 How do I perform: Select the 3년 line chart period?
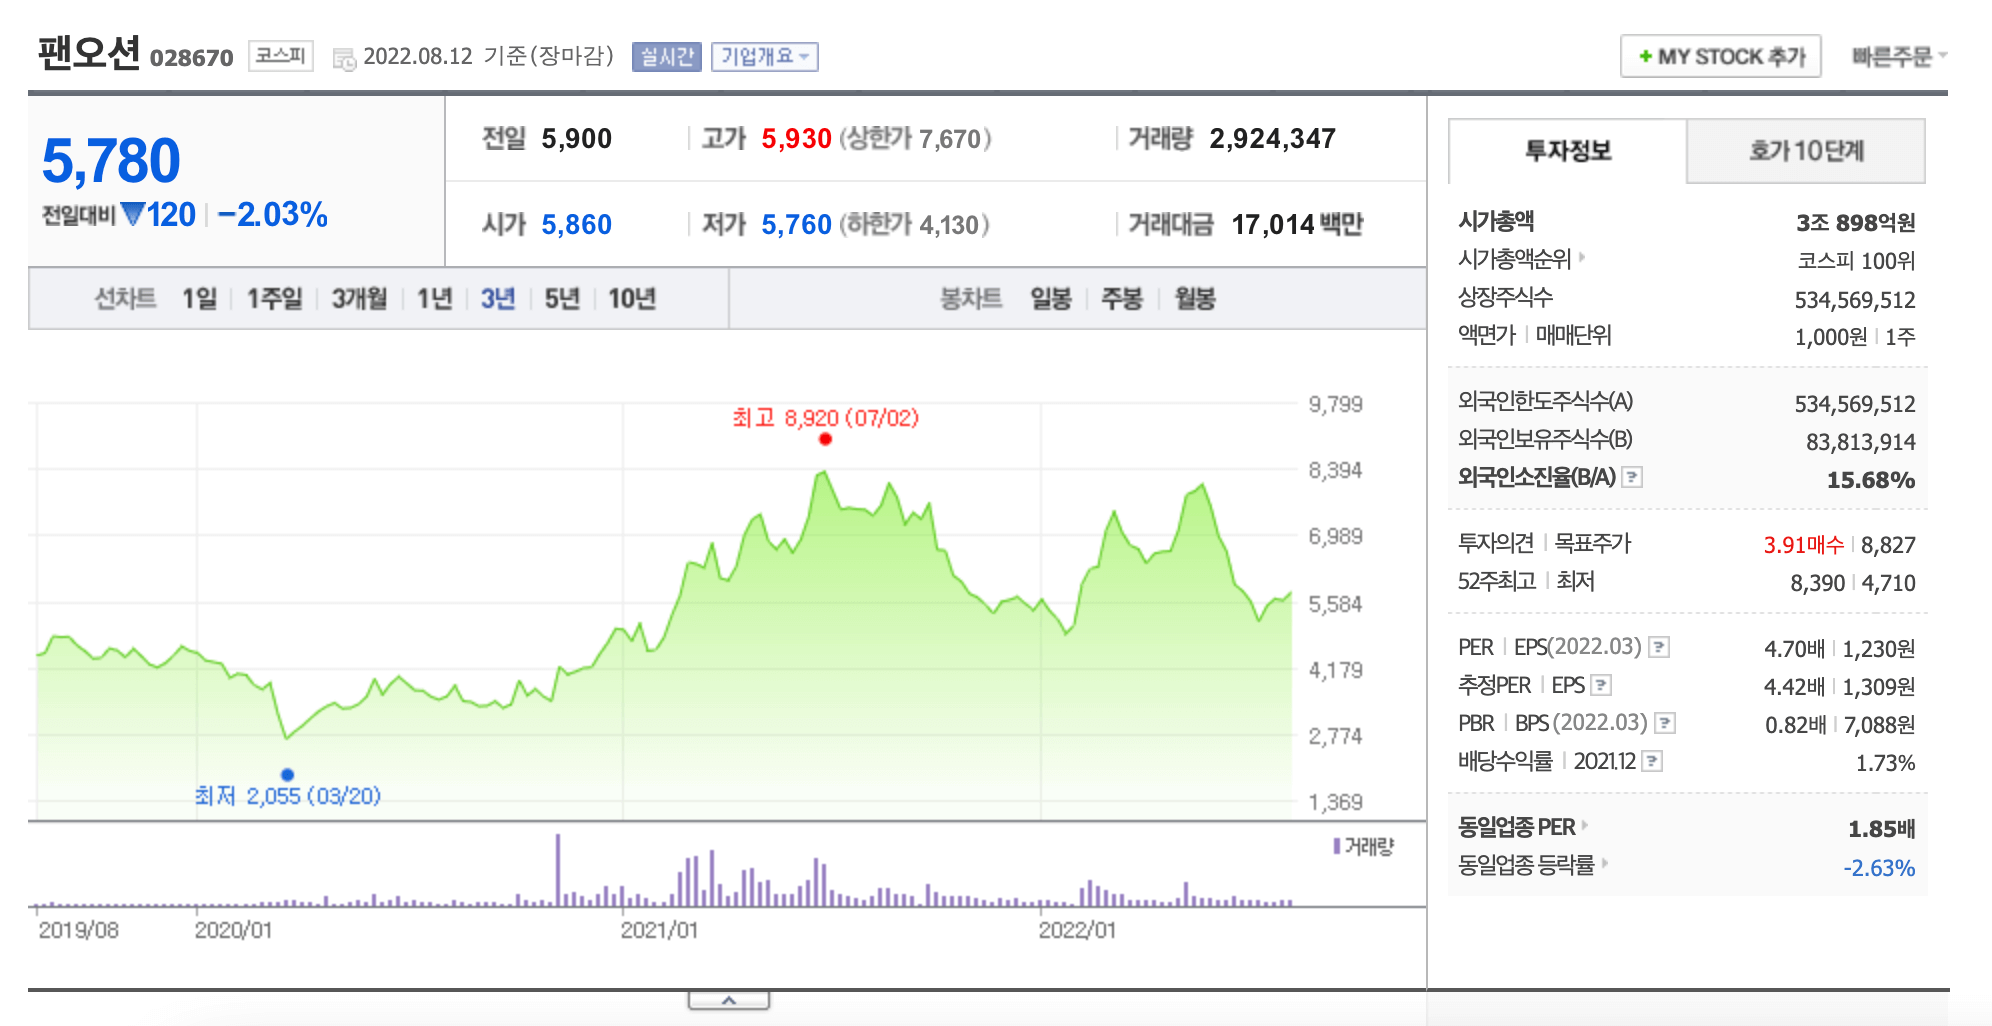click(x=497, y=298)
